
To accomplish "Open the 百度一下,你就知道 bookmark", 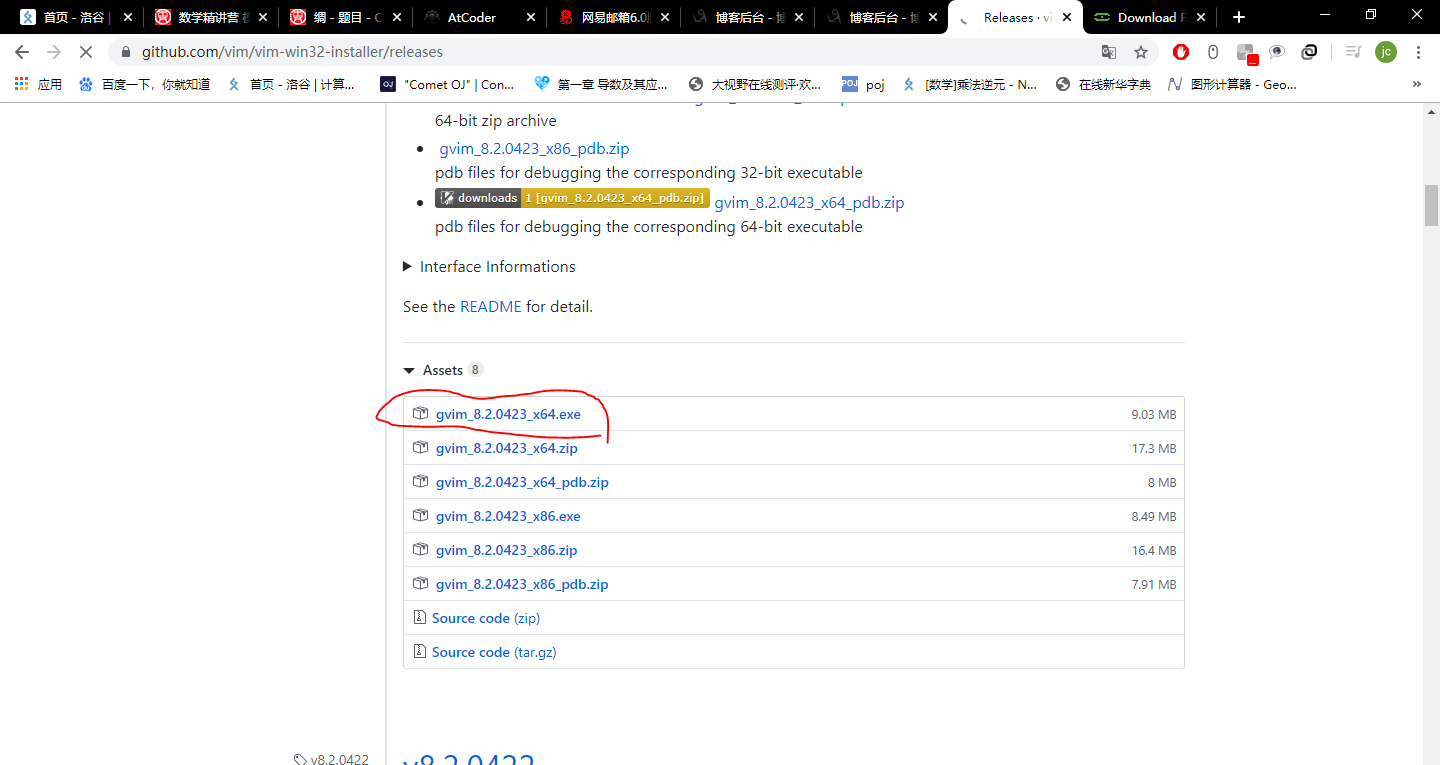I will 144,85.
